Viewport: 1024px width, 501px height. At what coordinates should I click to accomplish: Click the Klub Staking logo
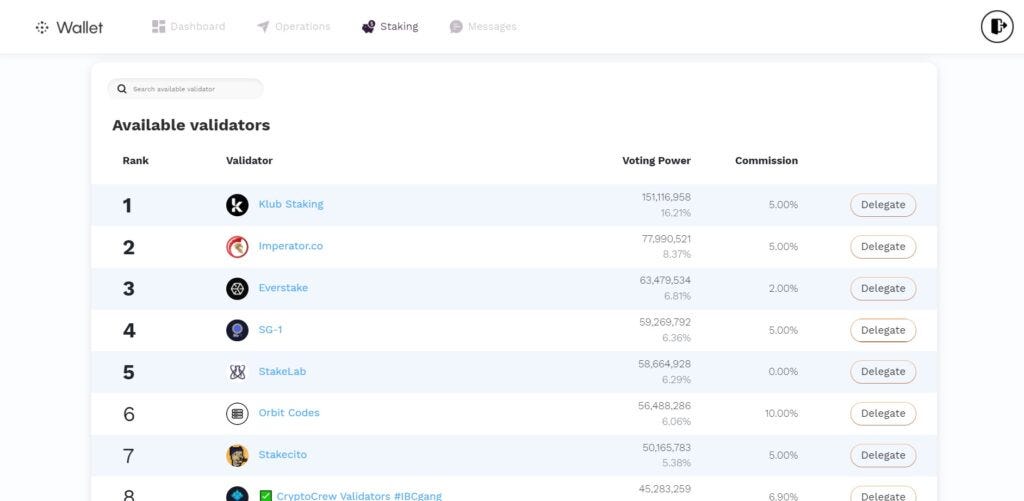(x=237, y=205)
